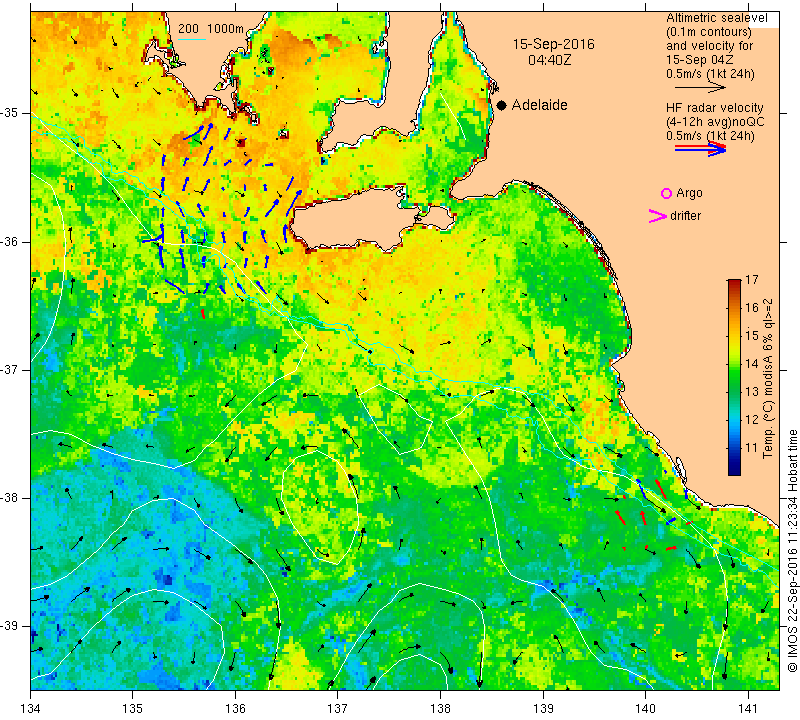Click the colorbar value 11
Image resolution: width=800 pixels, height=720 pixels.
(x=752, y=448)
